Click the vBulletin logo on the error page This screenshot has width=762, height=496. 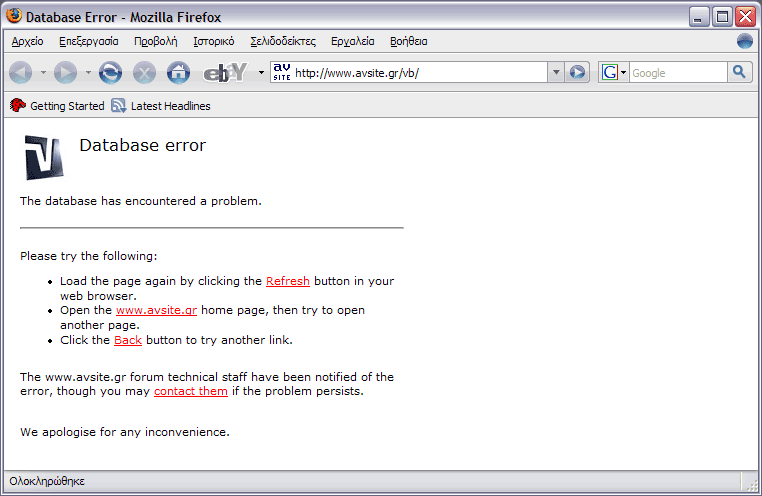coord(44,157)
